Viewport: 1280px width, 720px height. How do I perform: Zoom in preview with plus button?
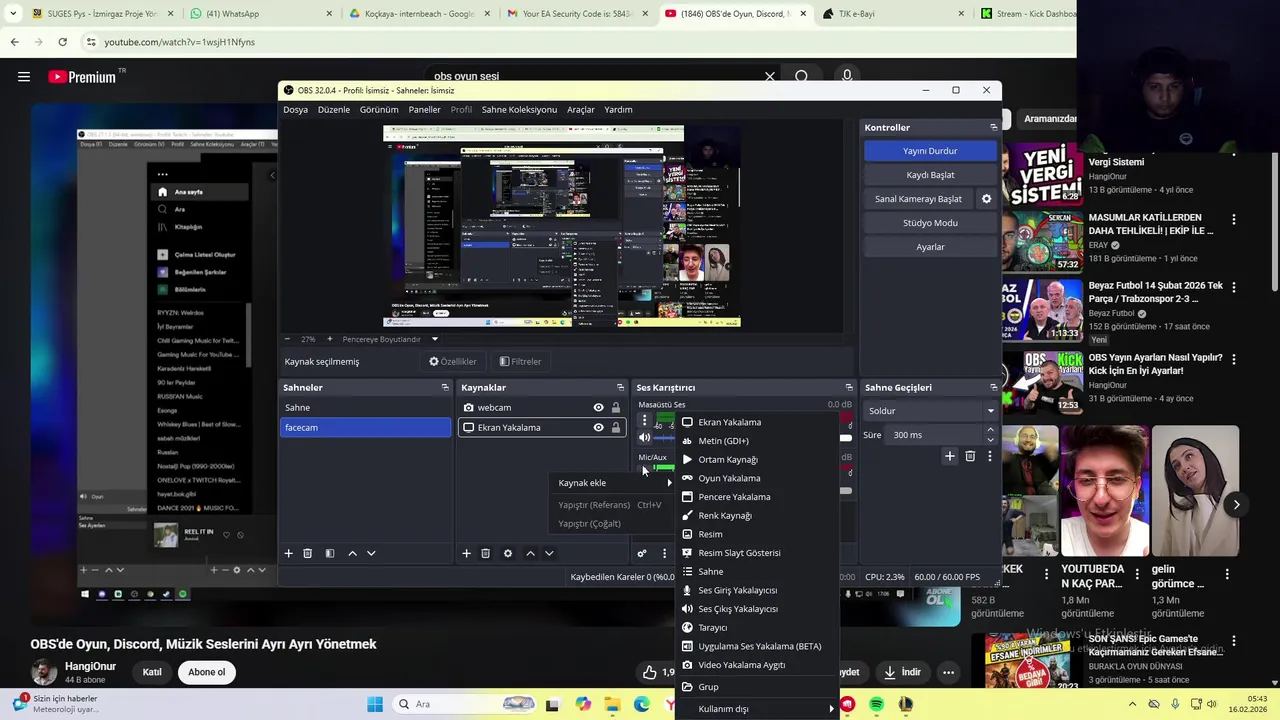point(330,339)
